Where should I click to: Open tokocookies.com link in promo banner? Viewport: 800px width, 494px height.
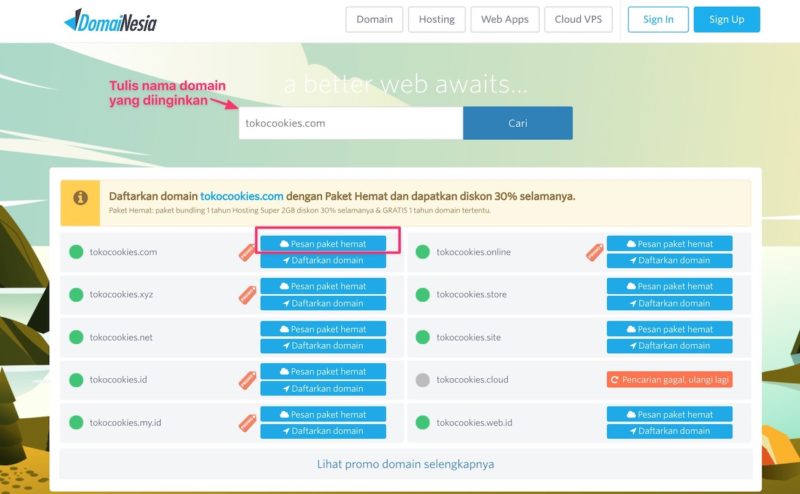coord(241,196)
